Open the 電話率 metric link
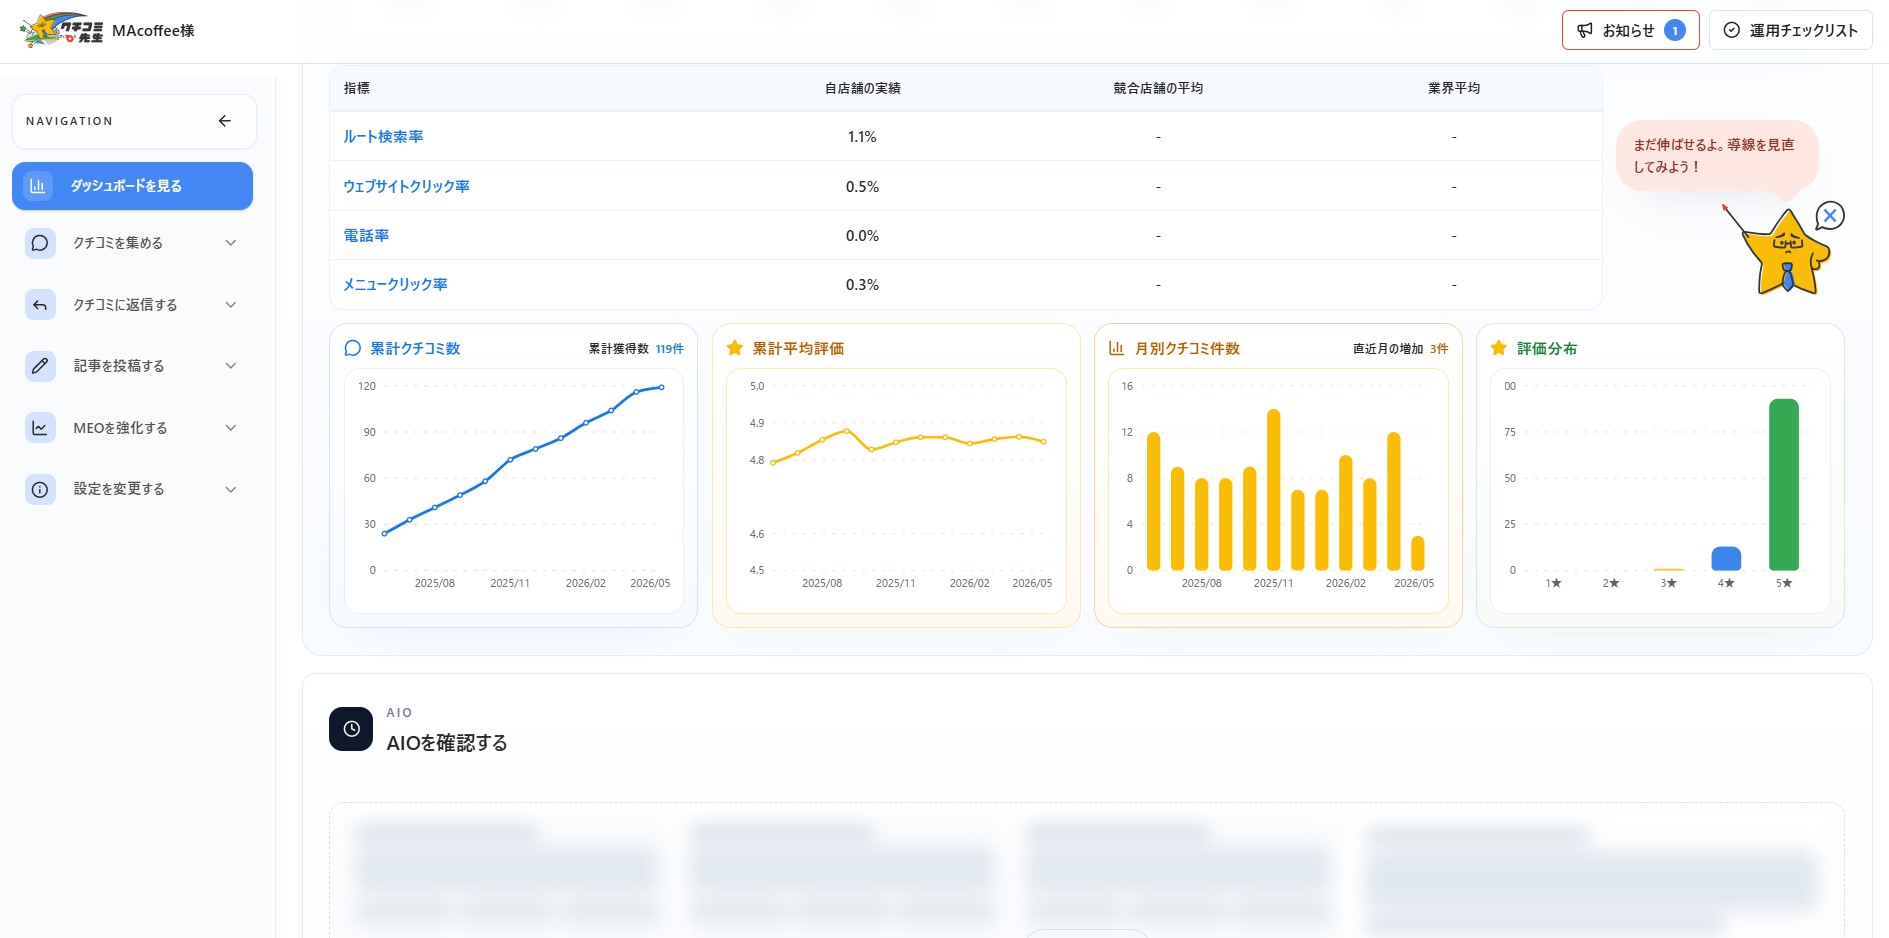Screen dimensions: 1889x938 pos(366,236)
